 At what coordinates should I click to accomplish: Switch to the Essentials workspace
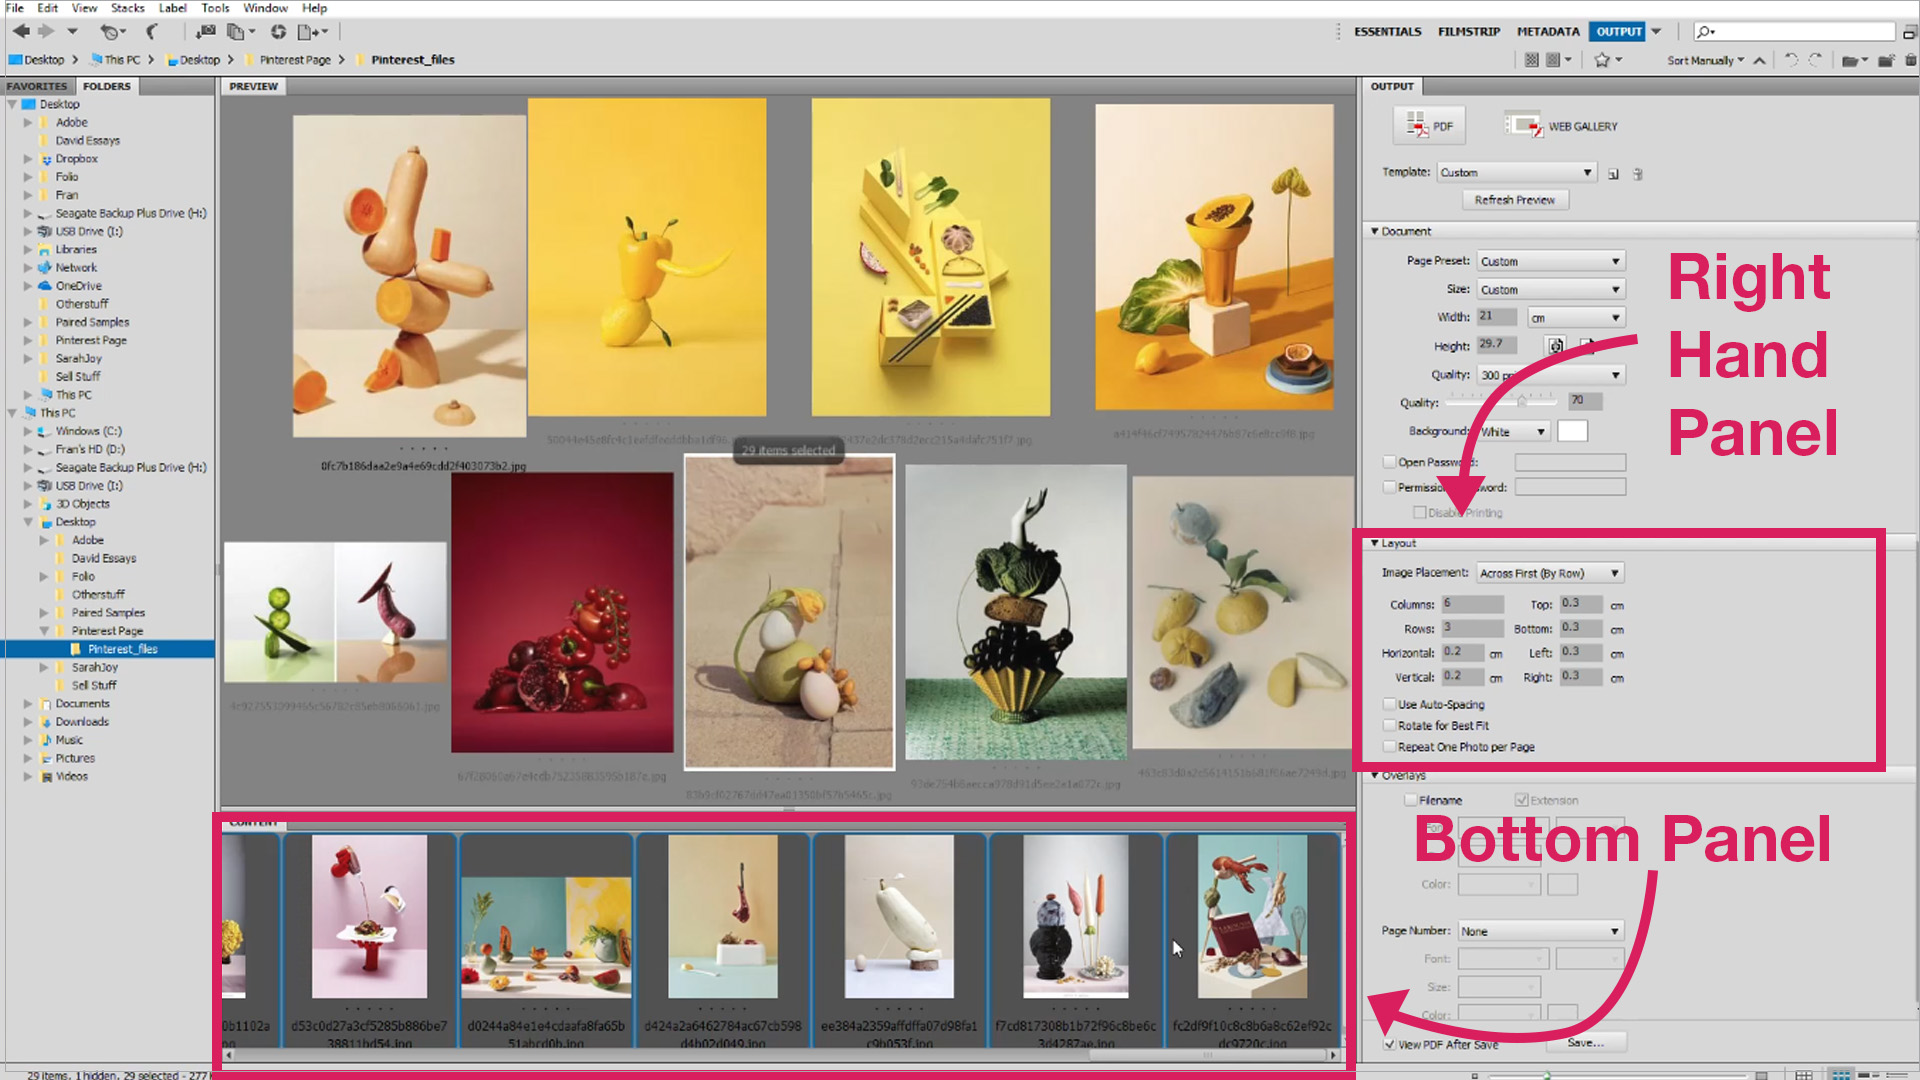(1387, 32)
